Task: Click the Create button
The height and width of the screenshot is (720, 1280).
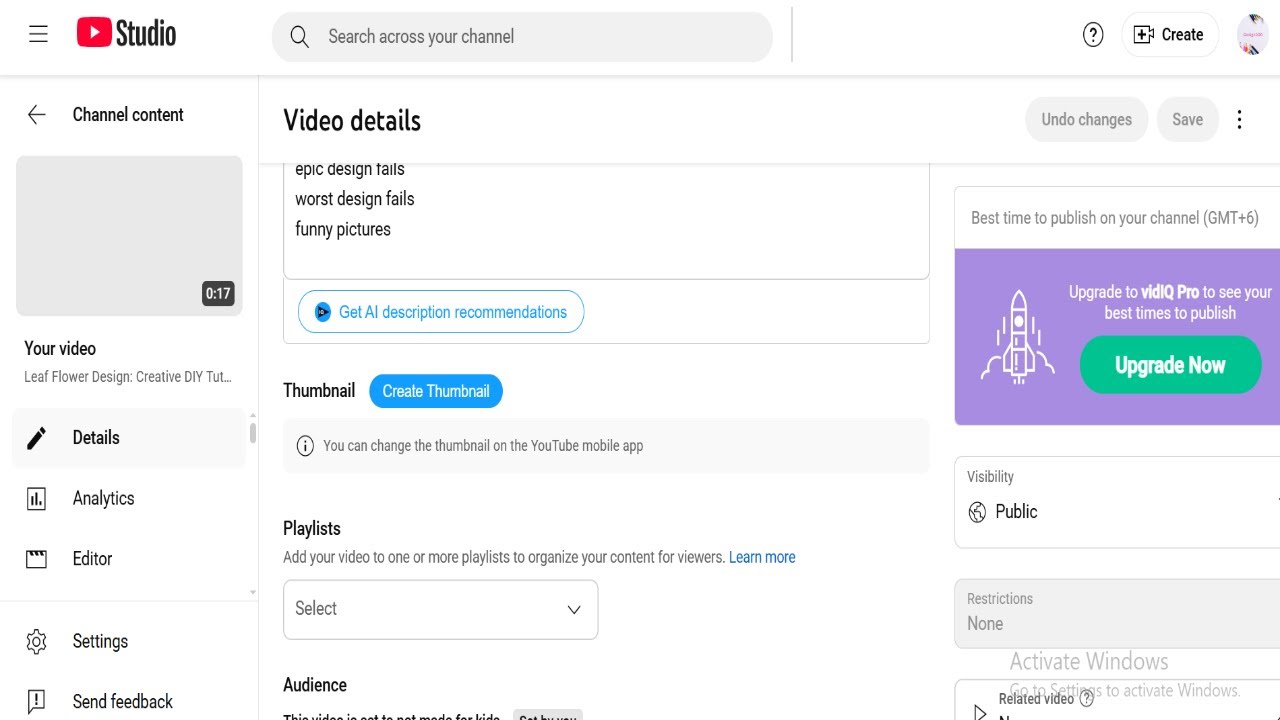Action: pyautogui.click(x=1169, y=35)
